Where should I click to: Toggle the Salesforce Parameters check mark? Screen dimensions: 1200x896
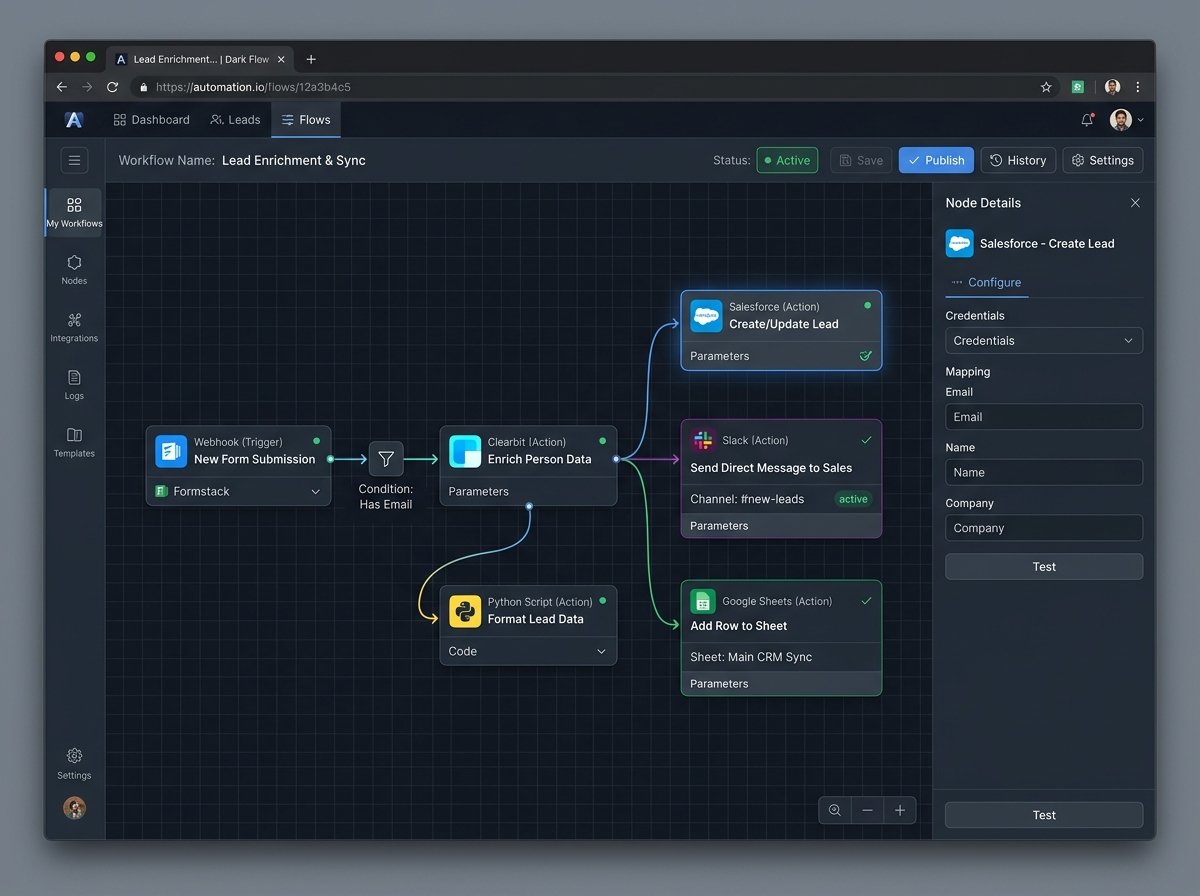(x=866, y=355)
